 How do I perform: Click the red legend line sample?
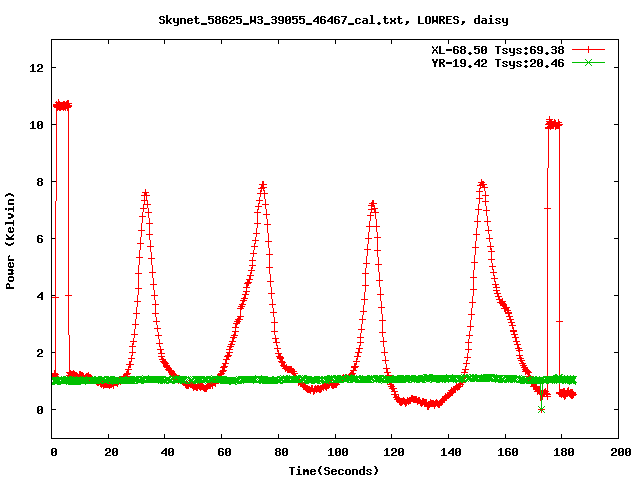tap(588, 50)
